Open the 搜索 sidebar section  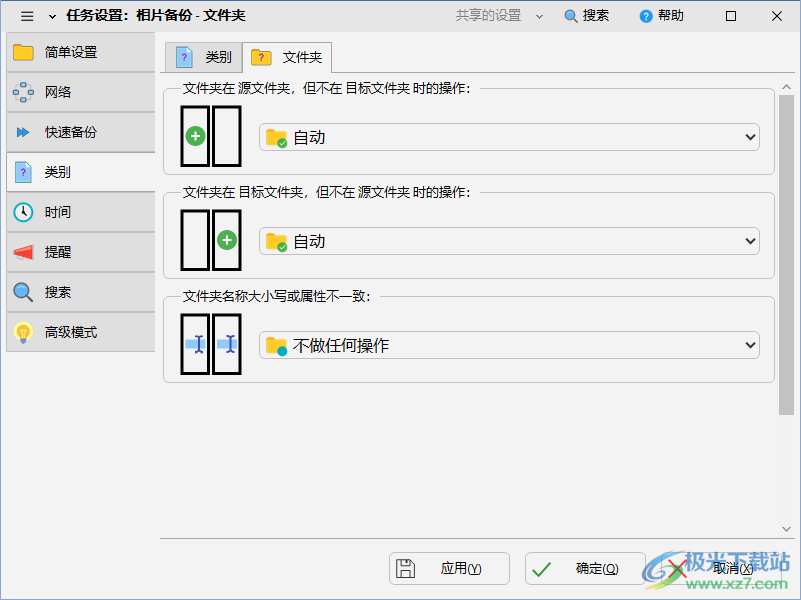(81, 292)
